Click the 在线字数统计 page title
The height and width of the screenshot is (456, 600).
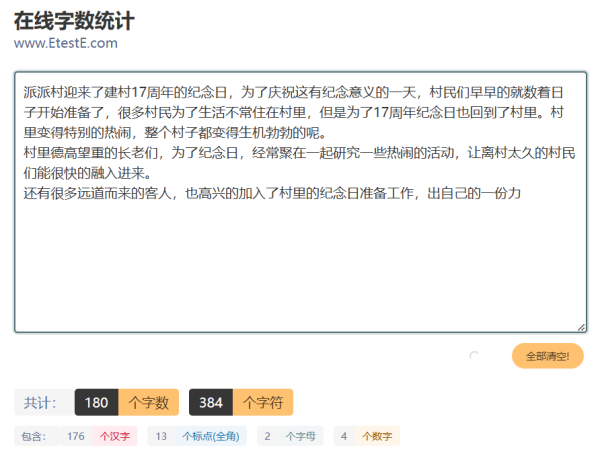74,21
